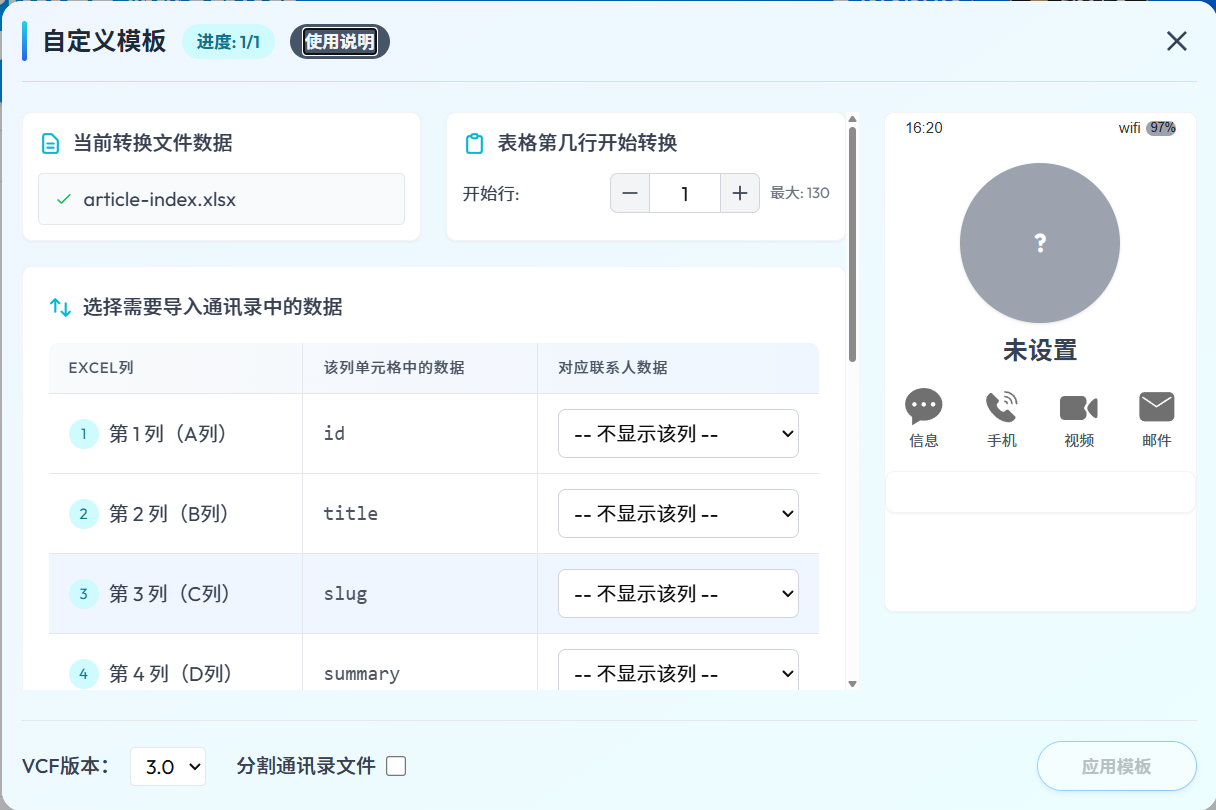Increase the 开始行 value with plus button

coord(740,193)
